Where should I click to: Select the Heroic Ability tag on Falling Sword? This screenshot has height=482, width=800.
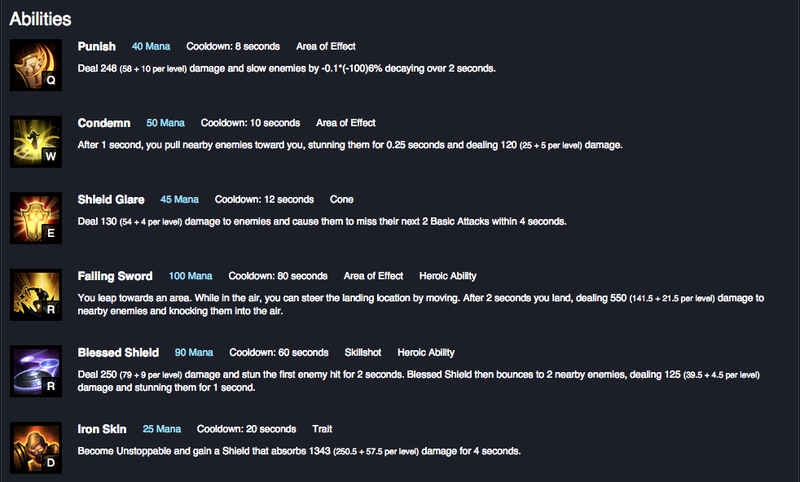click(447, 276)
